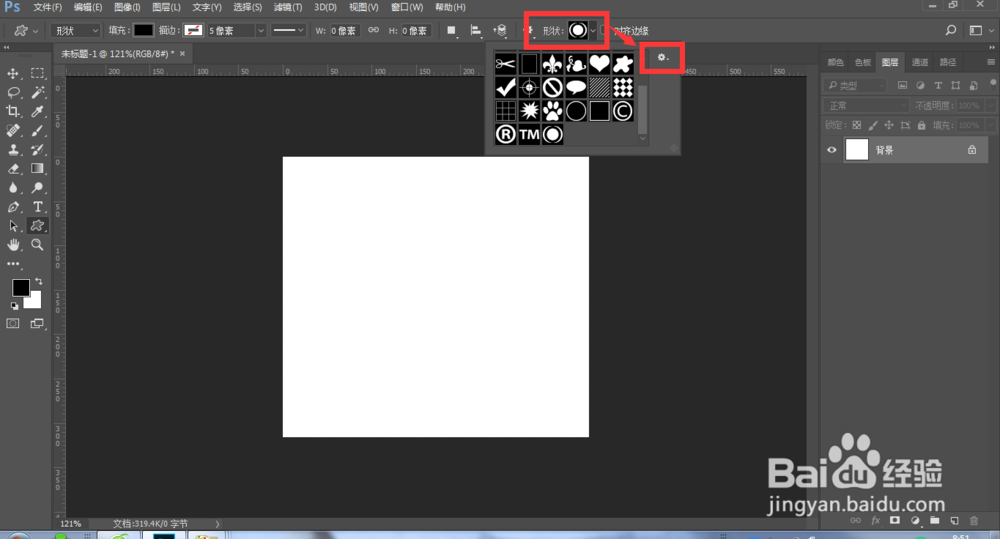Turn layer filtering on or off
Image resolution: width=1000 pixels, height=539 pixels.
click(993, 83)
